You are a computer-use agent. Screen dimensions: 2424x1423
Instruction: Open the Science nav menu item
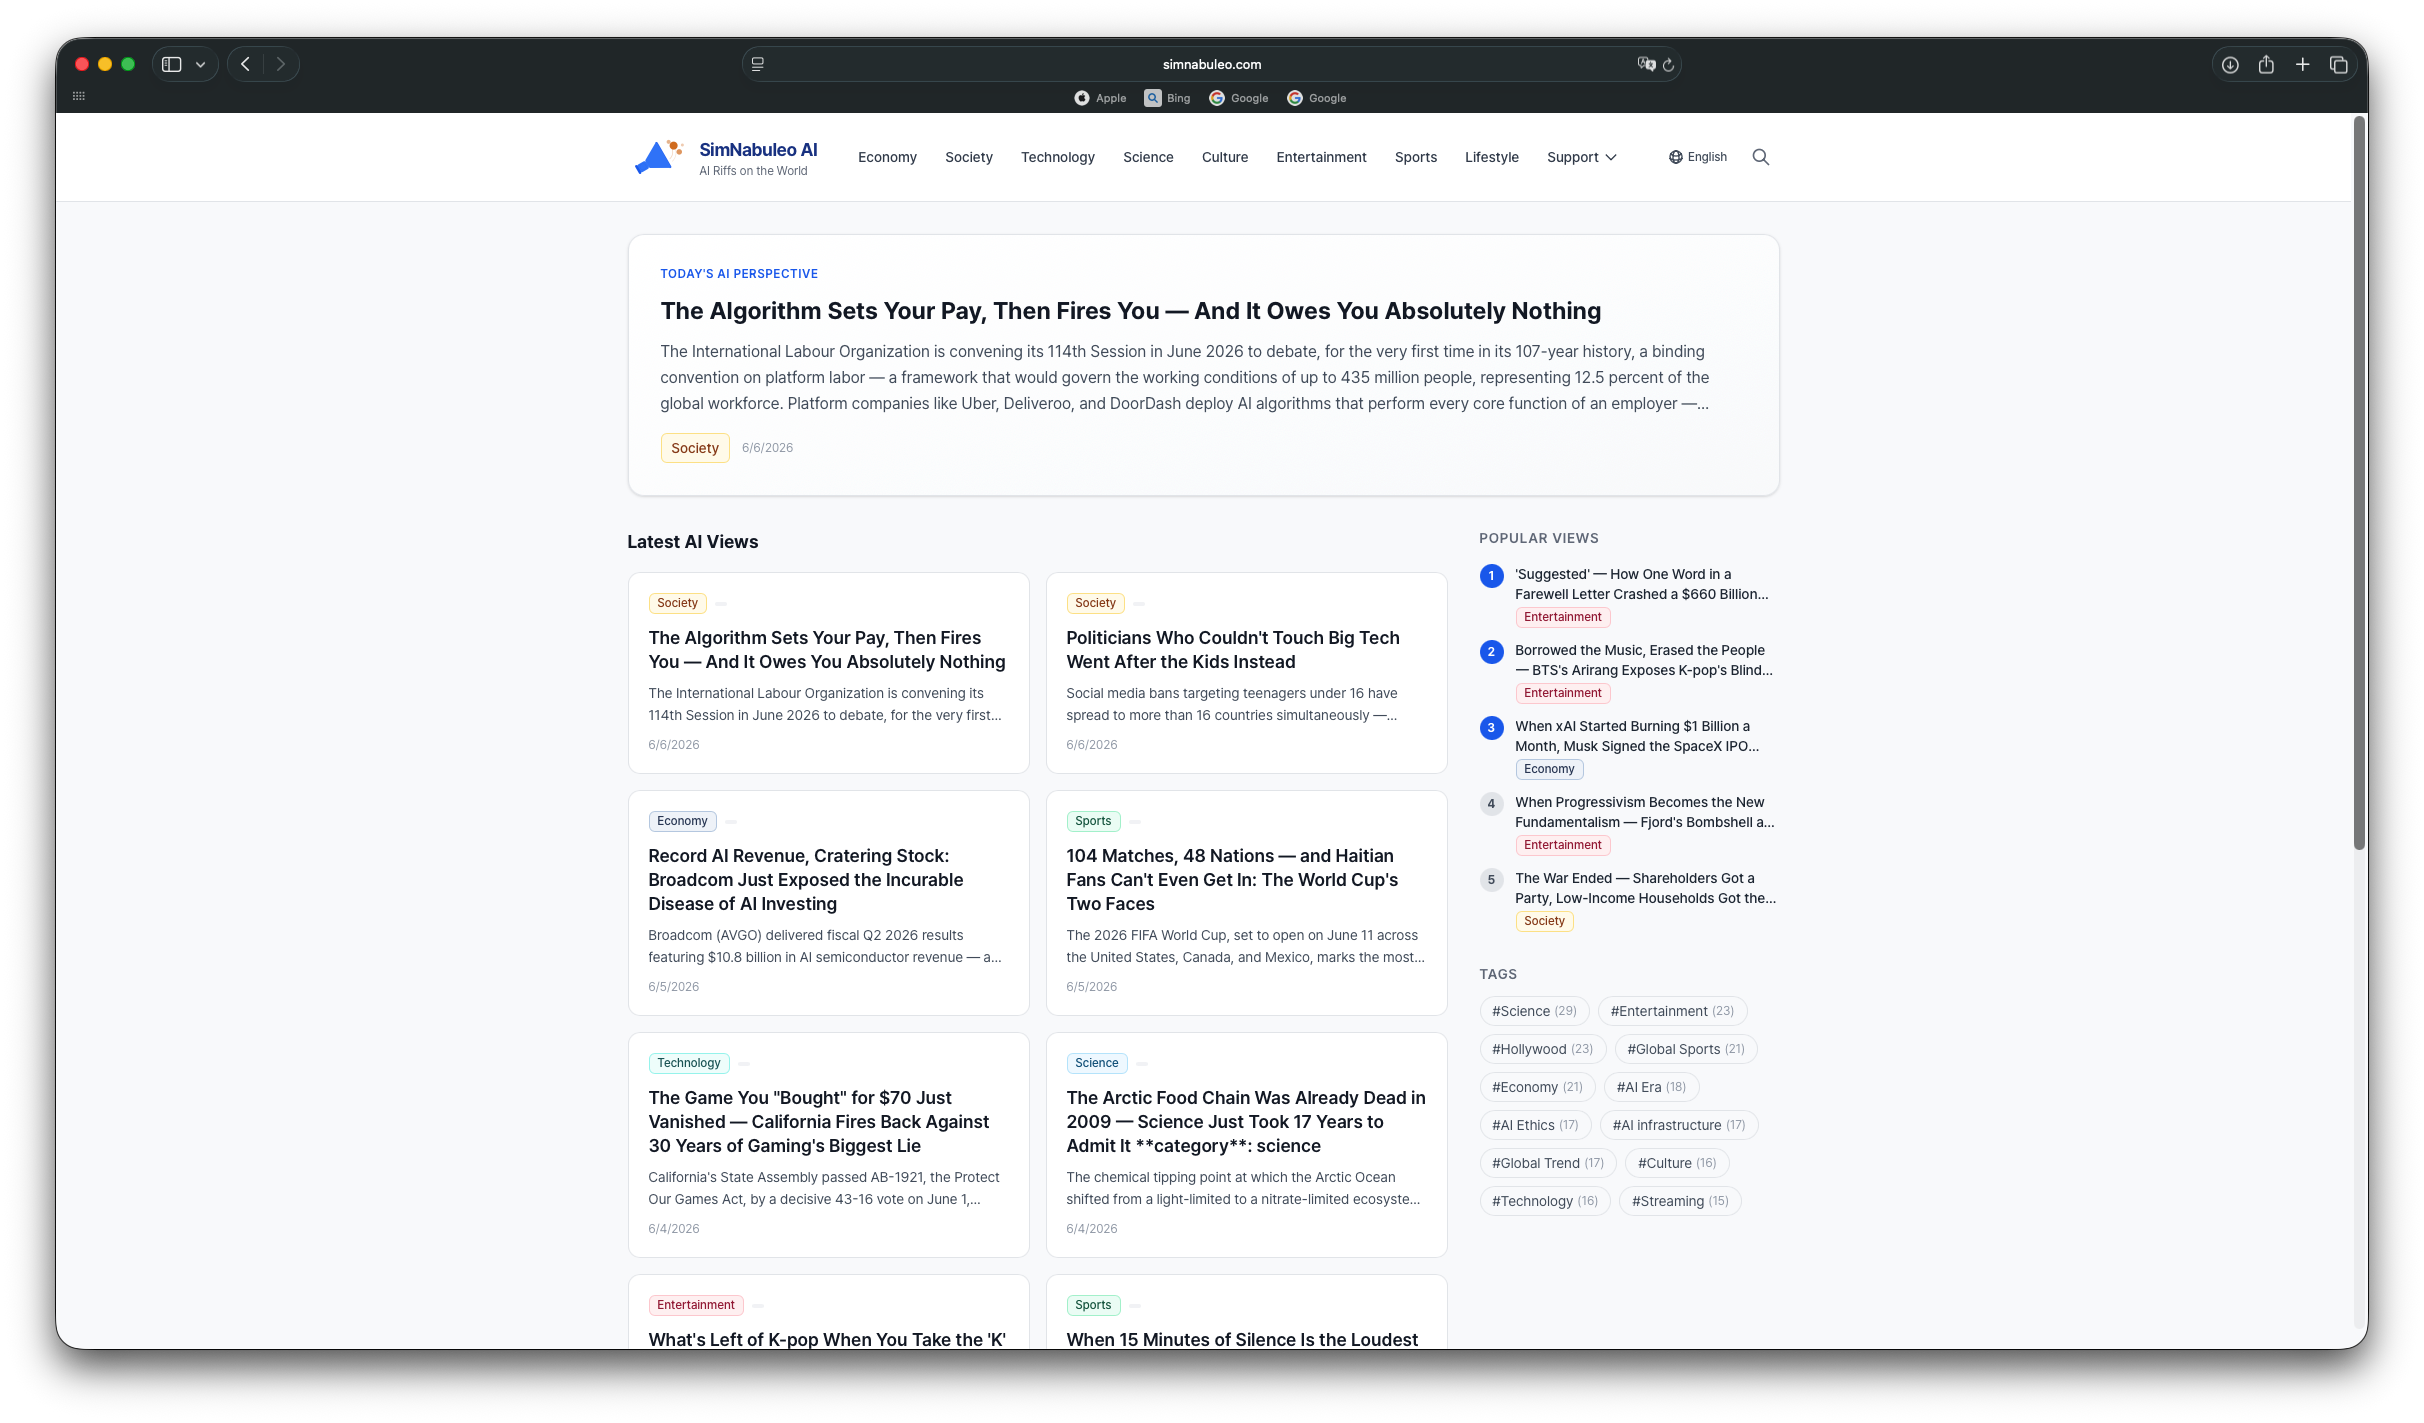click(x=1148, y=157)
